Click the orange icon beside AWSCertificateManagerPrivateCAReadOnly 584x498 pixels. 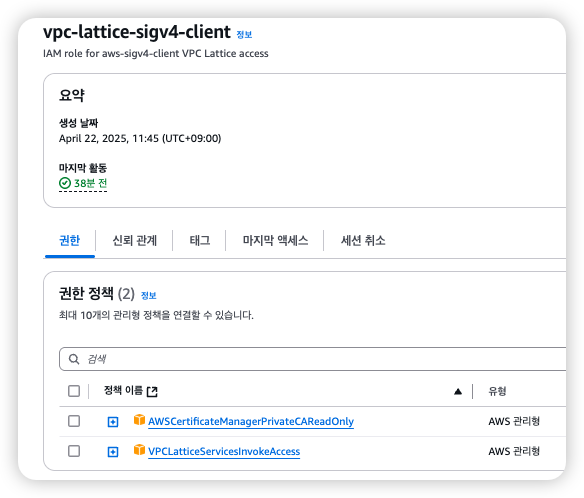click(x=139, y=420)
